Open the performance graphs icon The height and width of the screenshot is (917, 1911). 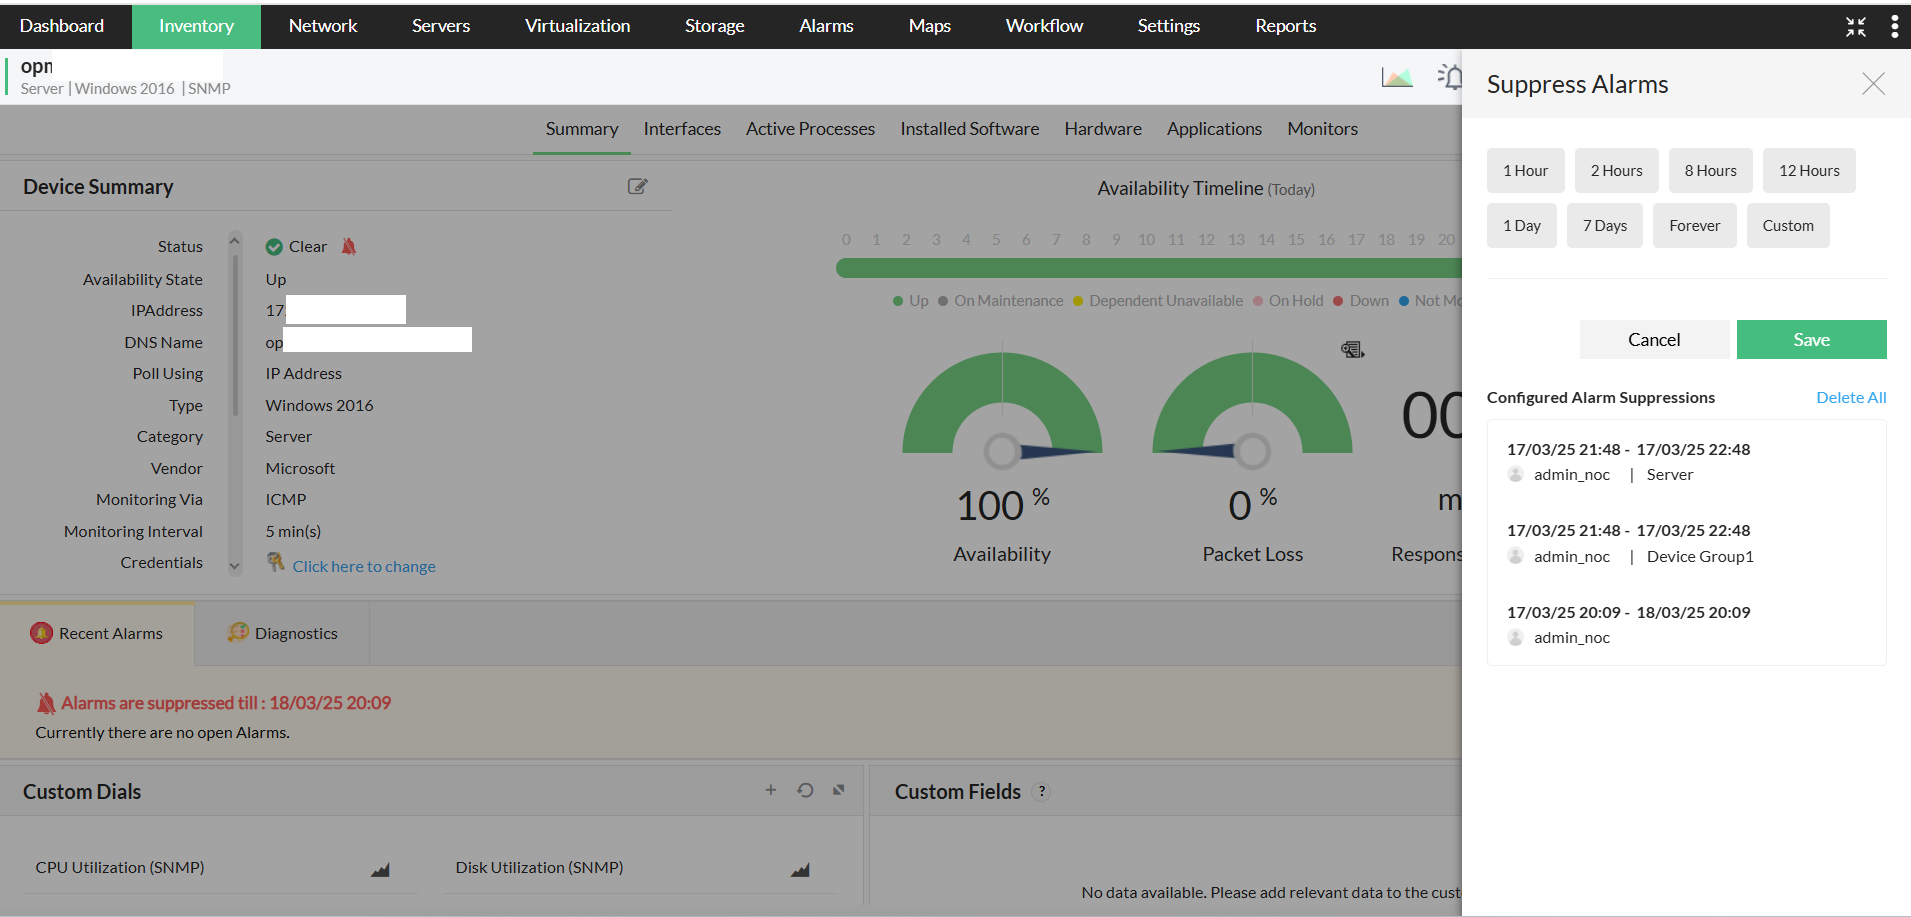[1397, 76]
